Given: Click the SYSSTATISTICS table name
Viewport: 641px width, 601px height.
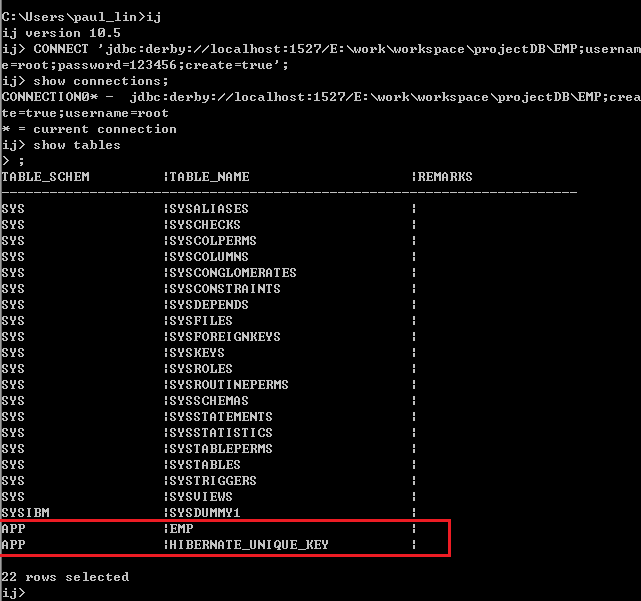Looking at the screenshot, I should (221, 433).
